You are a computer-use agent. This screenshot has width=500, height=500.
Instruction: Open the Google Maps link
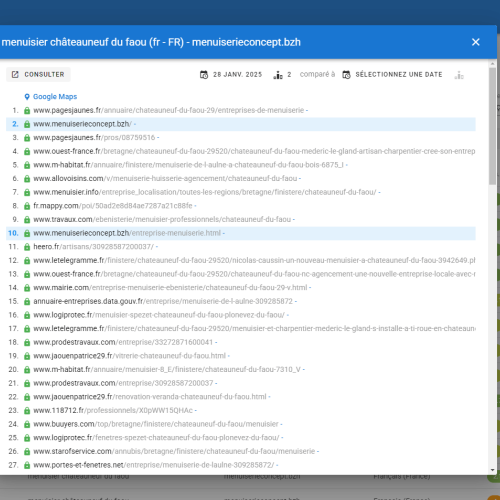(x=55, y=97)
